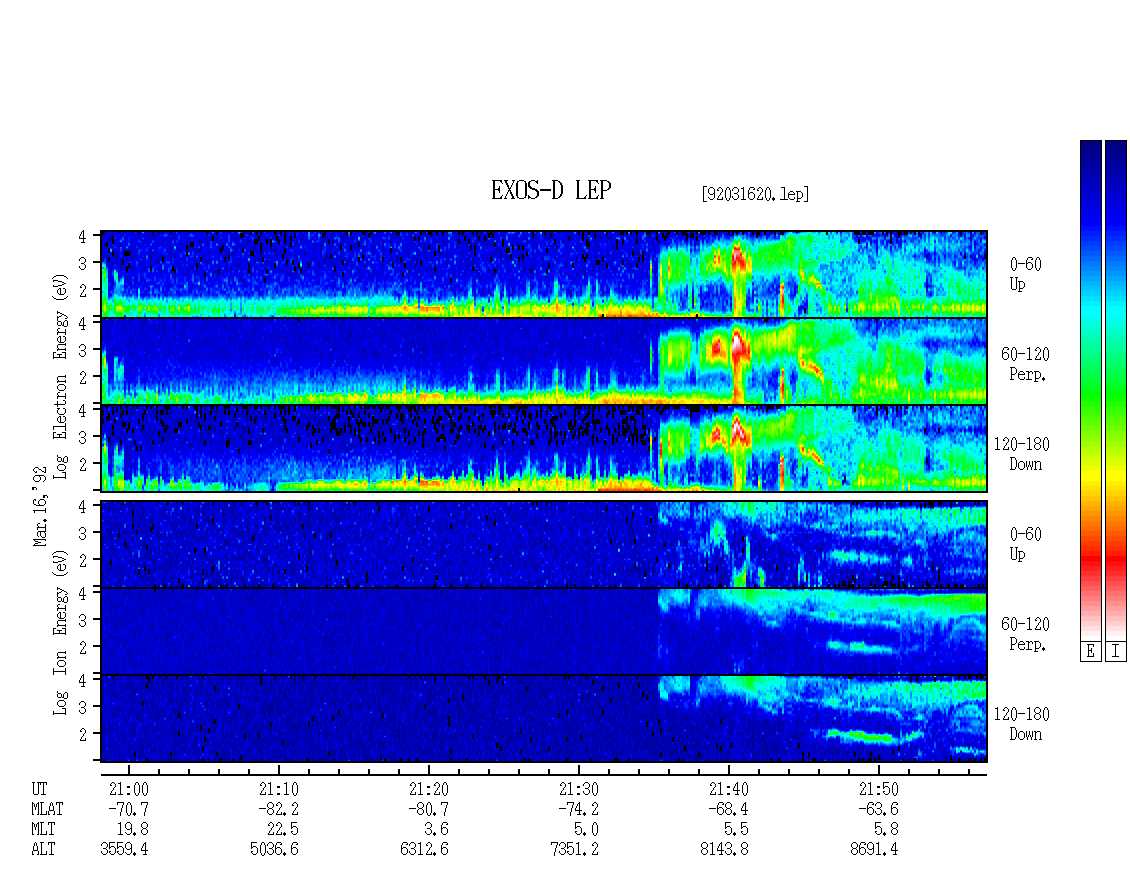Click the electron 120-180 Down spectrogram panel
Image resolution: width=1130 pixels, height=875 pixels.
tap(544, 448)
